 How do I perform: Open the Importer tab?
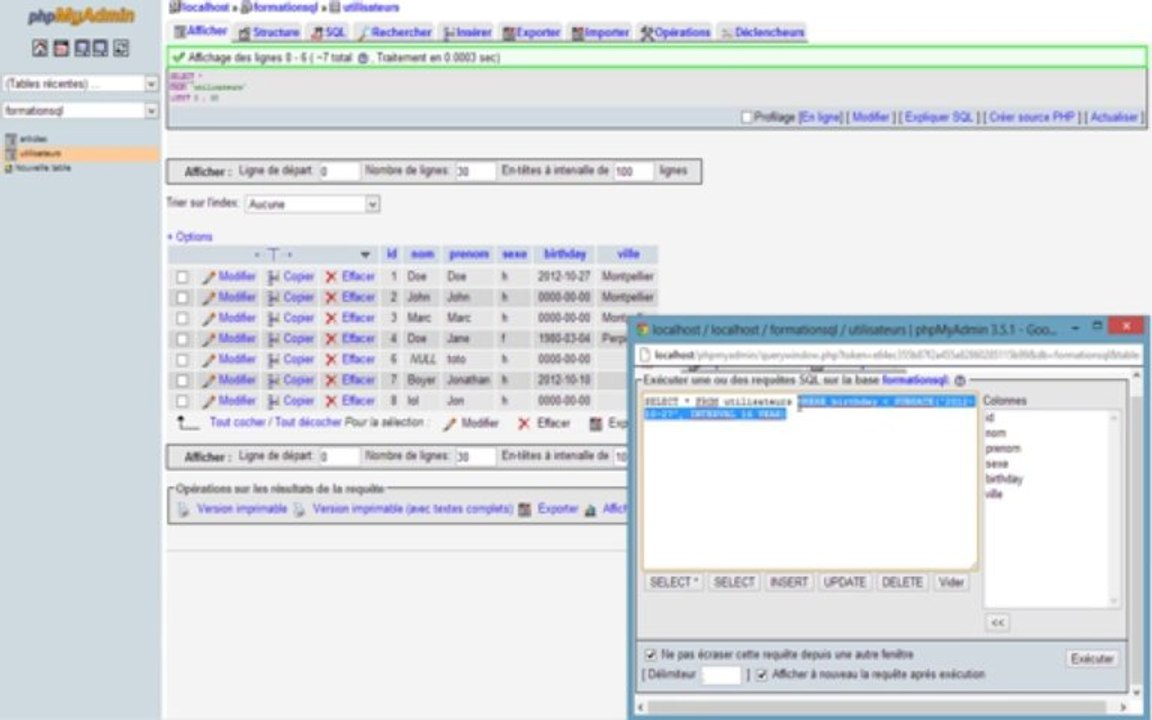pyautogui.click(x=600, y=32)
